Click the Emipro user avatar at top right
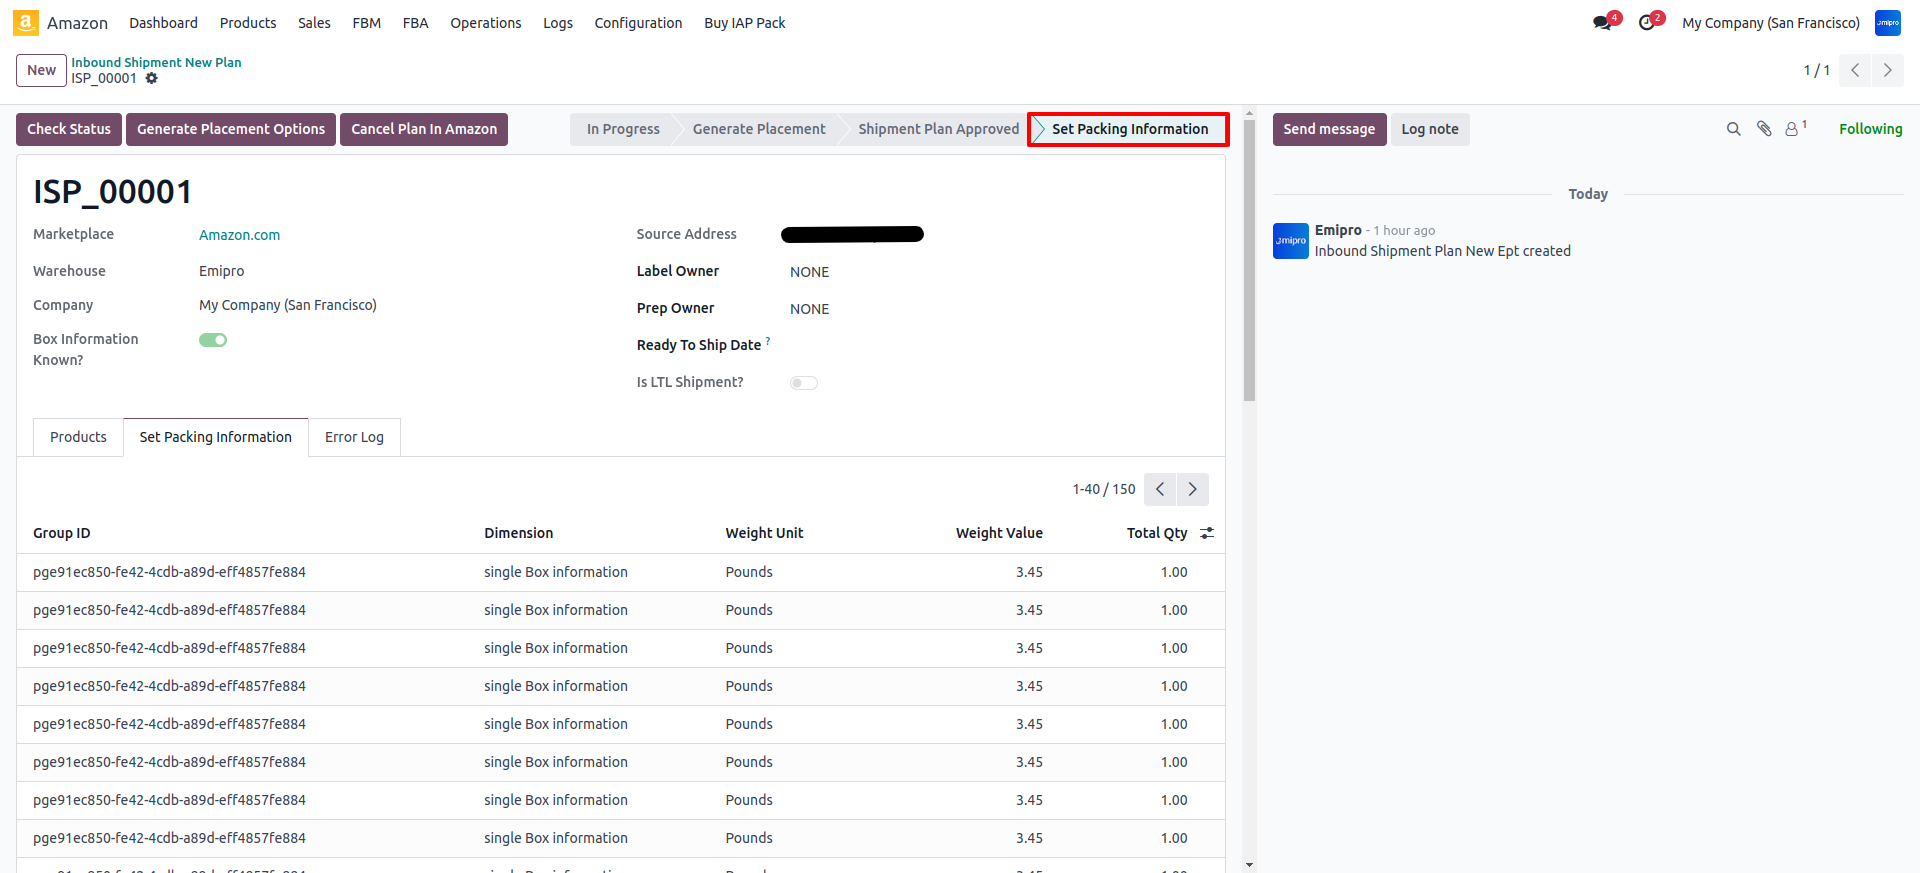The width and height of the screenshot is (1920, 873). pyautogui.click(x=1887, y=23)
